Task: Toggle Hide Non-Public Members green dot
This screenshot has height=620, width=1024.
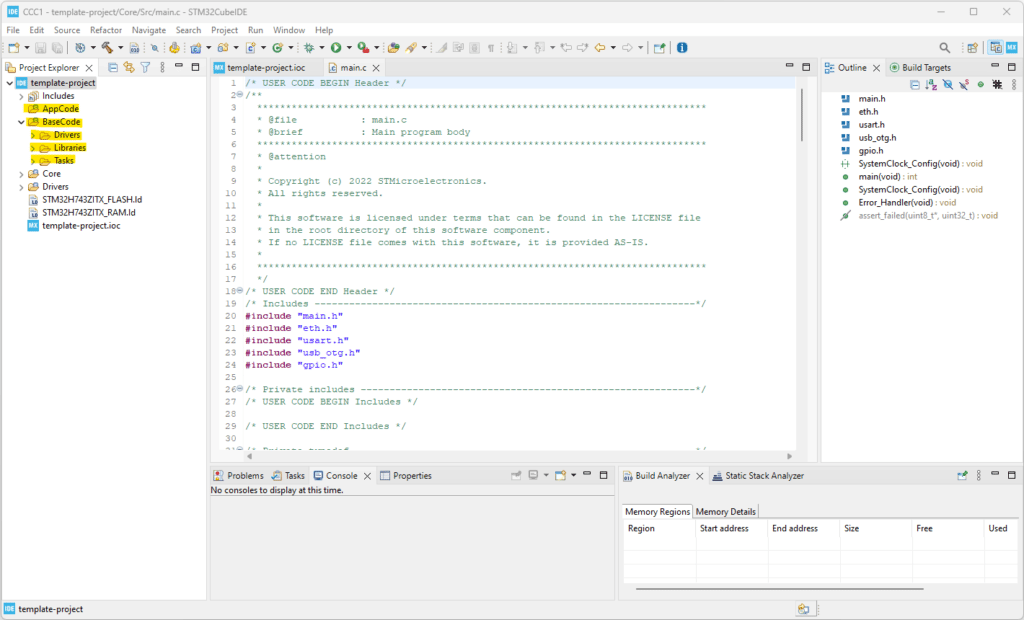Action: coord(980,85)
